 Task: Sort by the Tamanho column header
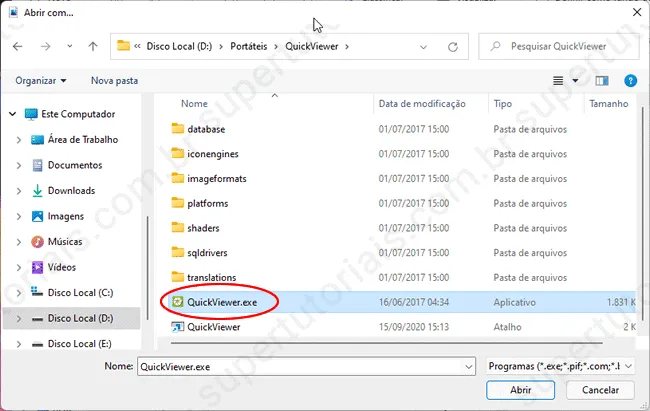pyautogui.click(x=609, y=104)
